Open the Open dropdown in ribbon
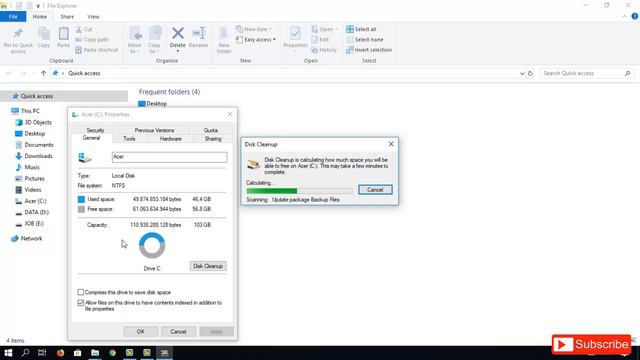 tap(324, 29)
